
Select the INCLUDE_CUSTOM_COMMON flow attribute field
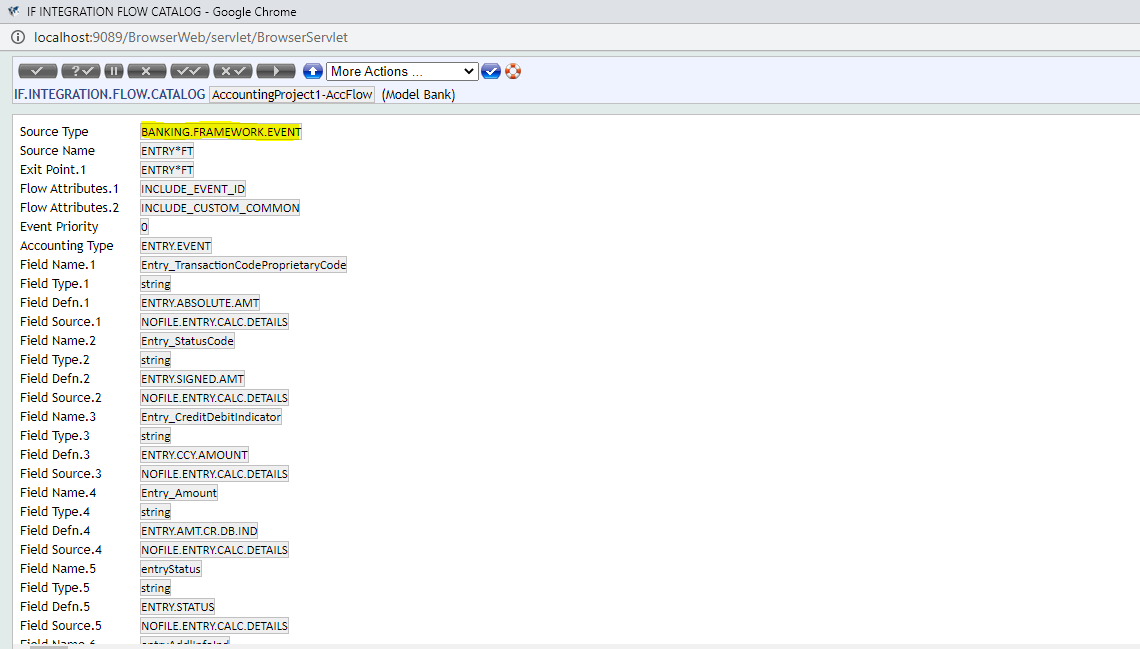pos(220,208)
